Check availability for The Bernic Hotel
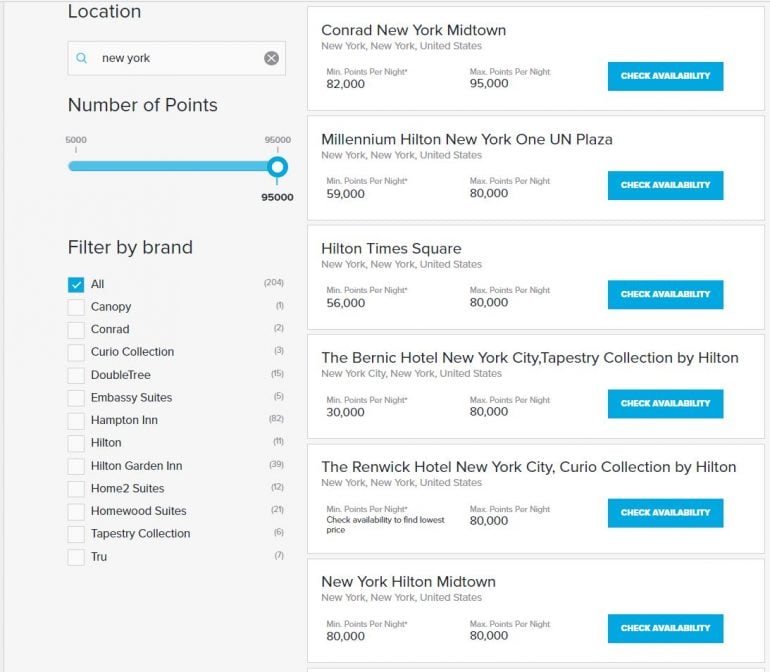Image resolution: width=770 pixels, height=672 pixels. (x=665, y=403)
